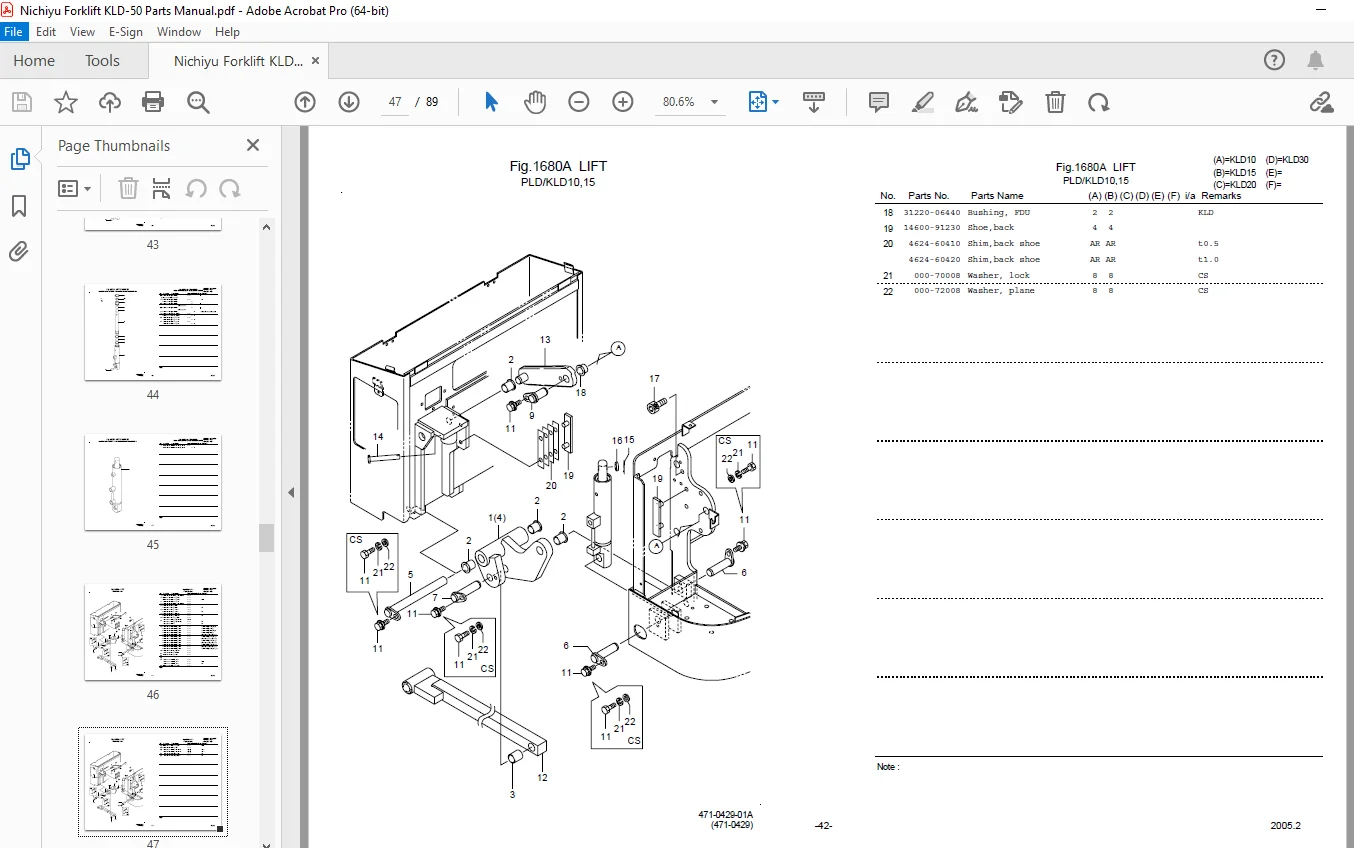Open the Bookmarks navigation pane
This screenshot has height=848, width=1354.
tap(20, 206)
